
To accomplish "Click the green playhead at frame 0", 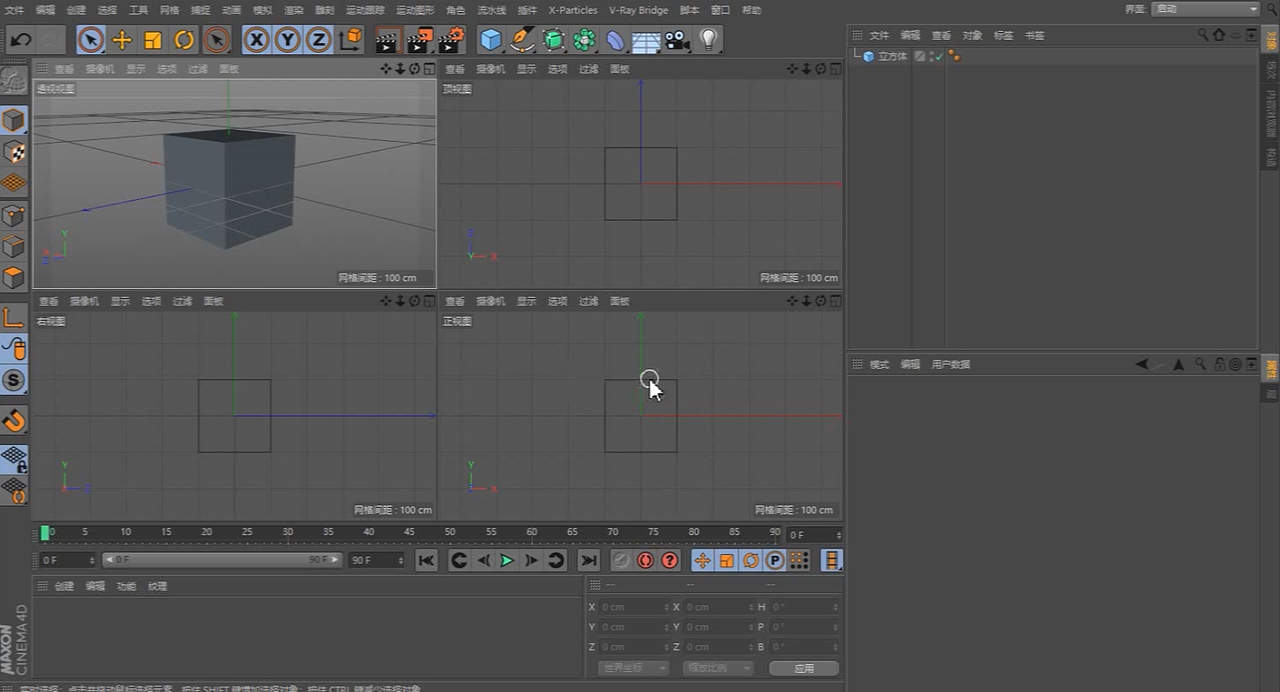I will click(45, 533).
